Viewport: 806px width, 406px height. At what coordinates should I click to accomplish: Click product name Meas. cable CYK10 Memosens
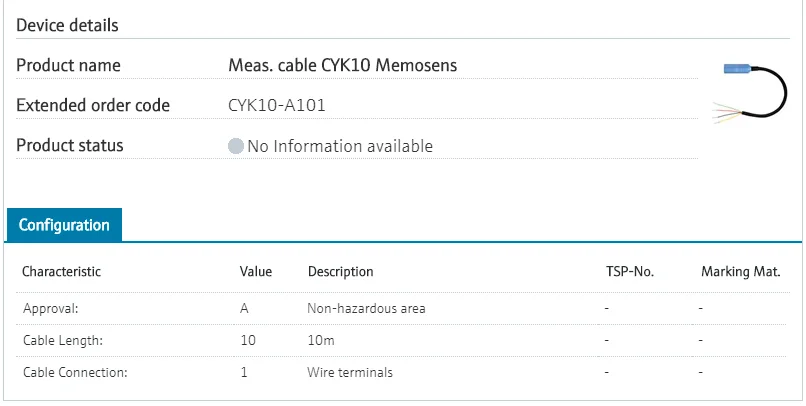[343, 65]
